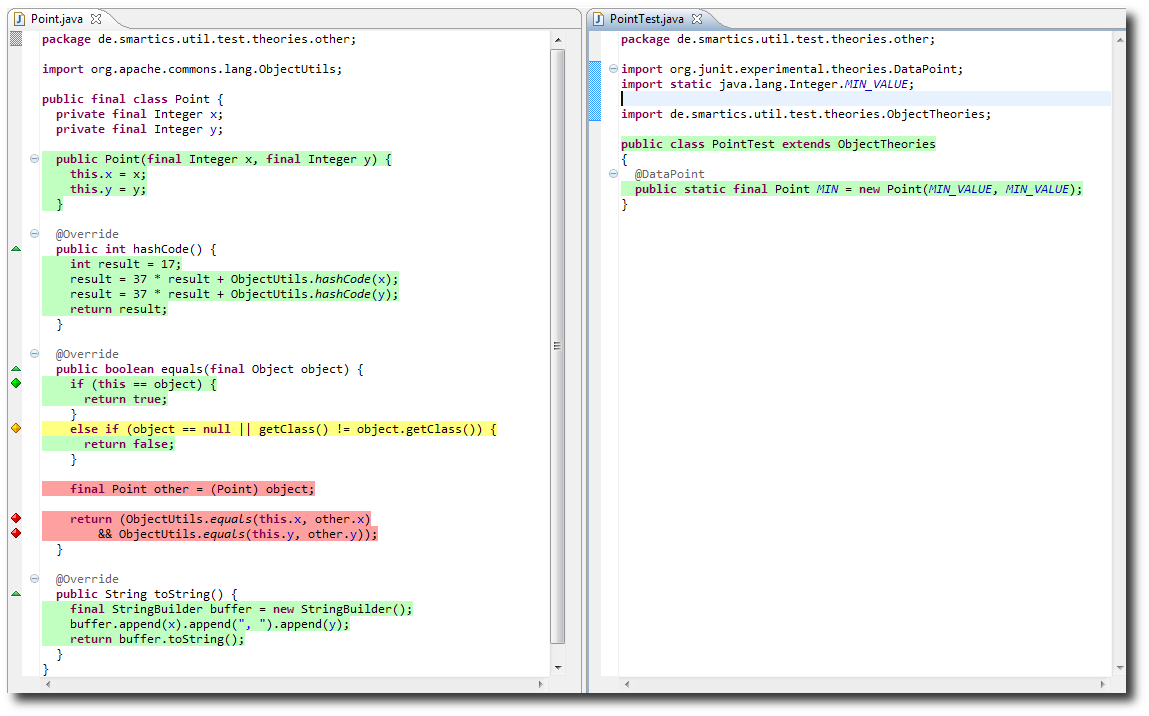Viewport: 1149px width, 716px height.
Task: Click red diamond marker beside "&& ObjectUtils.equals" line
Action: [x=16, y=533]
